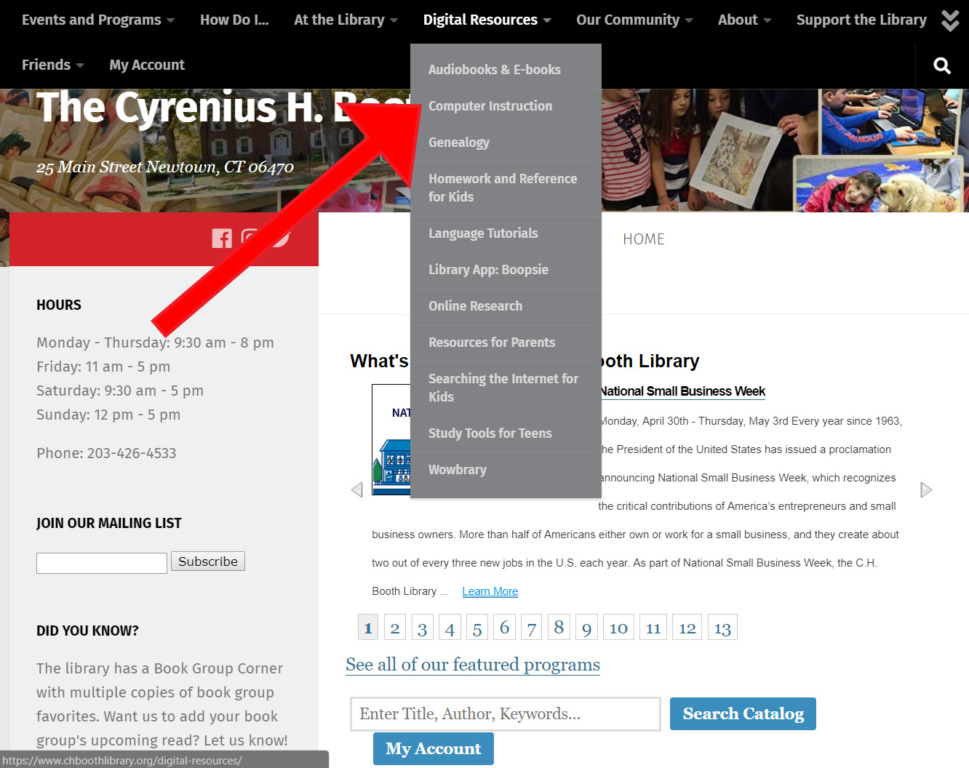Jump to featured slide 13

click(x=722, y=628)
